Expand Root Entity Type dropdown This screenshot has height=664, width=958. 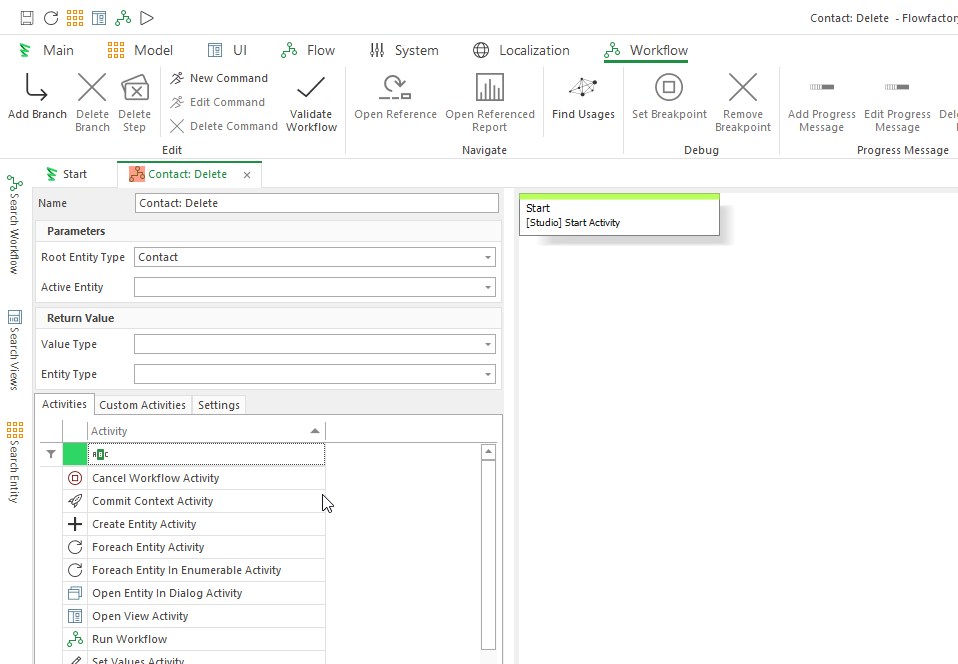[x=488, y=257]
